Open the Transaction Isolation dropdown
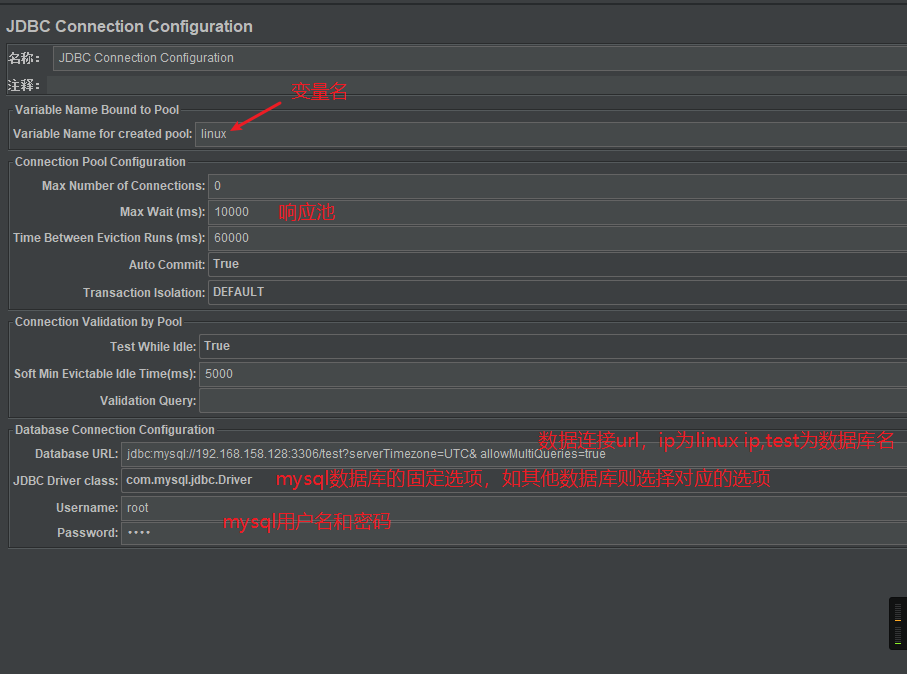Image resolution: width=907 pixels, height=674 pixels. (556, 292)
